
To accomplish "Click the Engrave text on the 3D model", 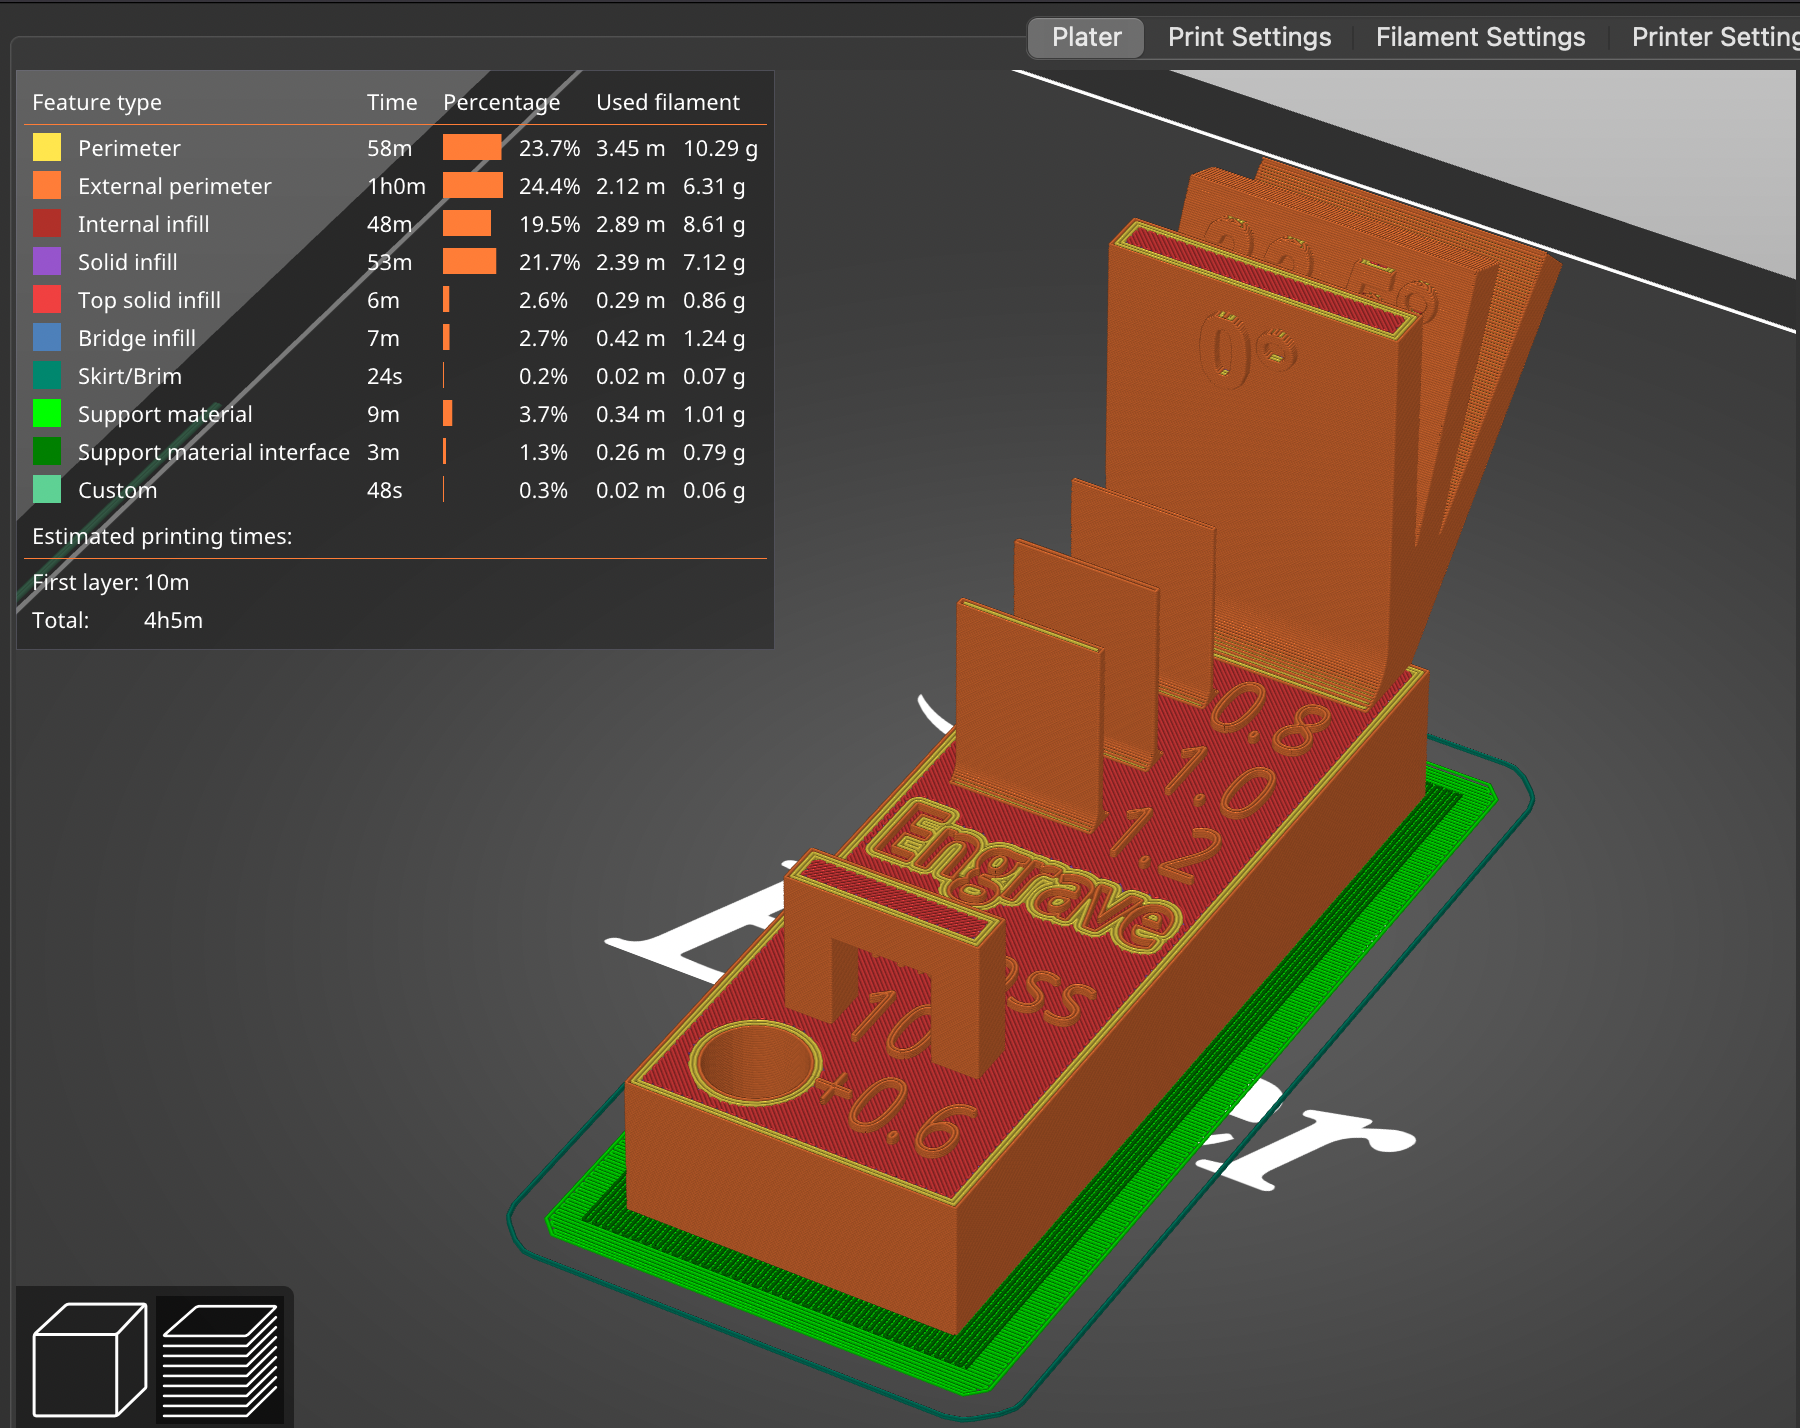I will tap(1025, 877).
